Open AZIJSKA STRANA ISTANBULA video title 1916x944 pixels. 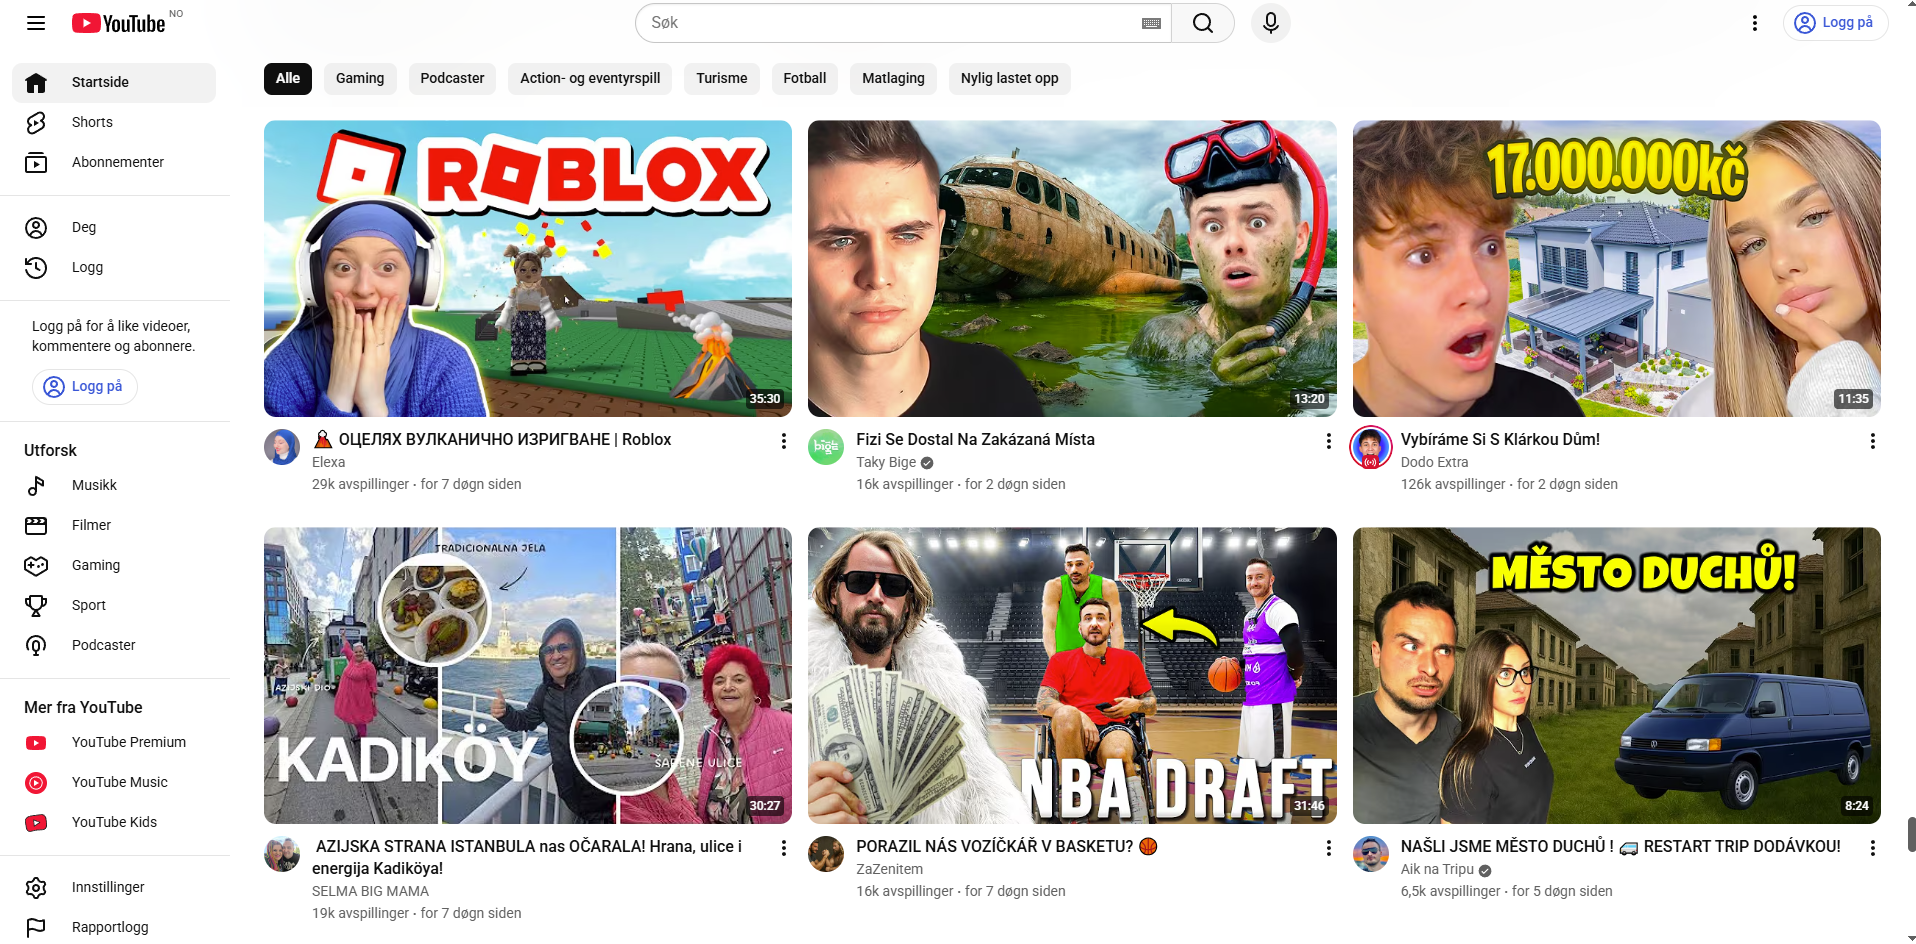click(527, 858)
